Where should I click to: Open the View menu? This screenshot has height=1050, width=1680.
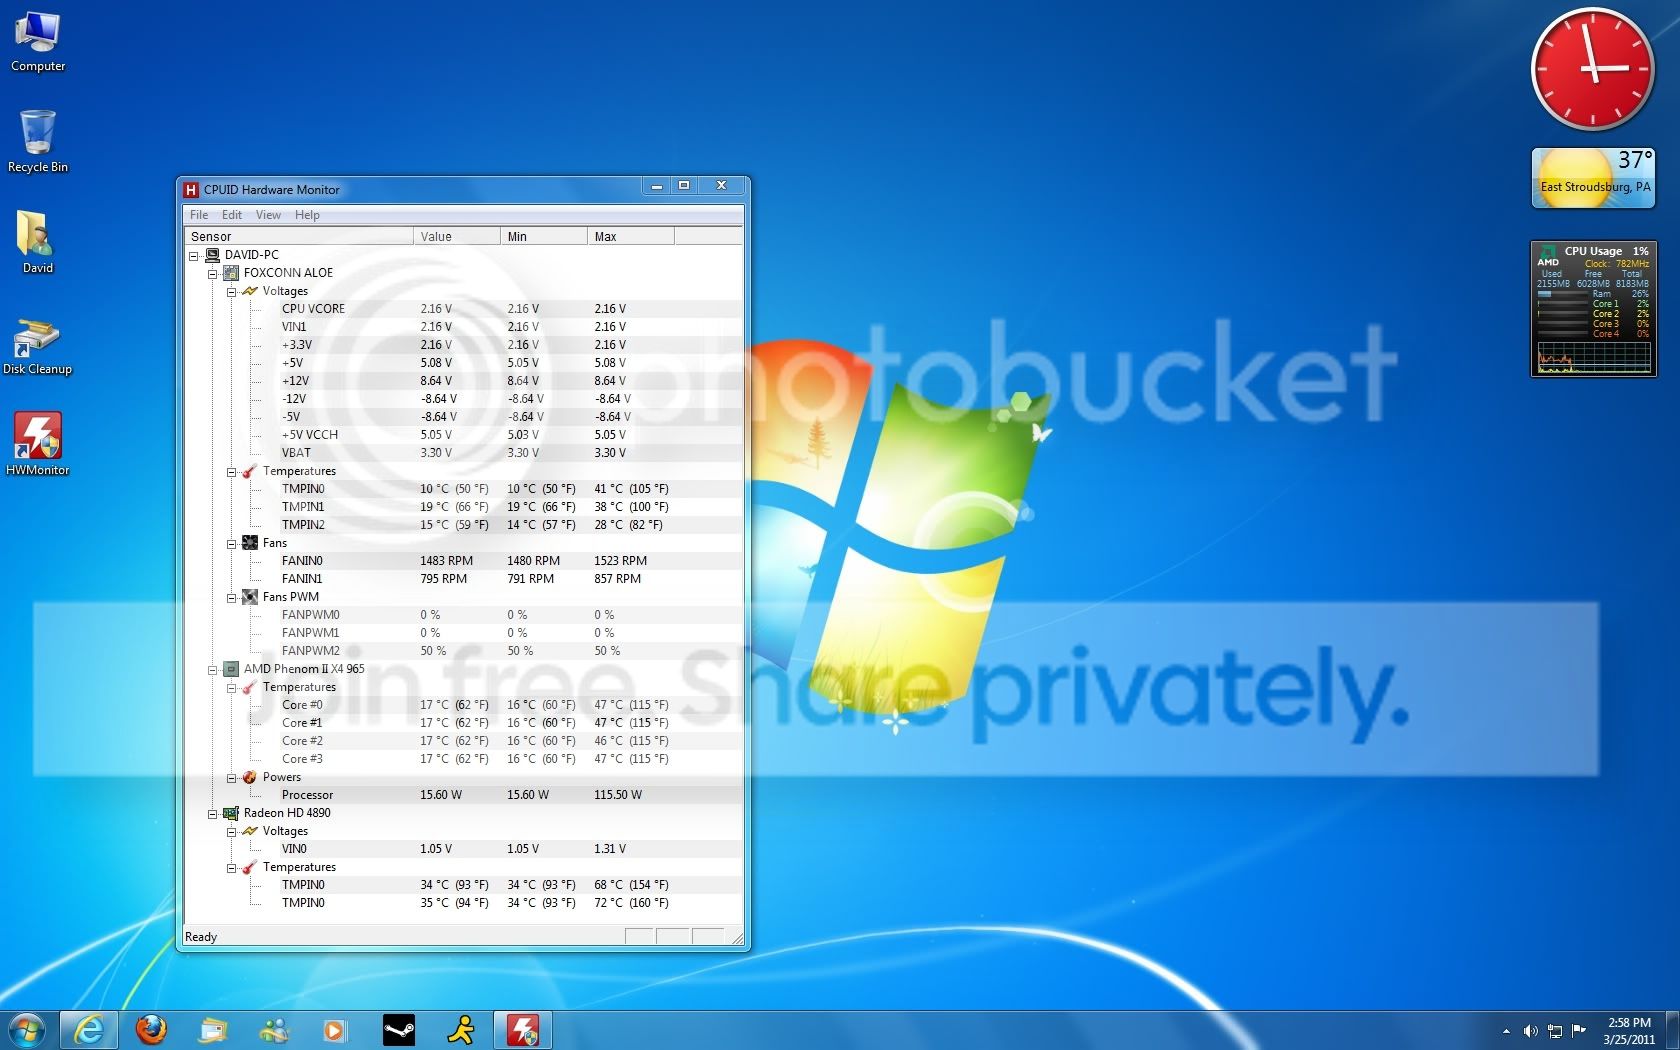(x=268, y=215)
